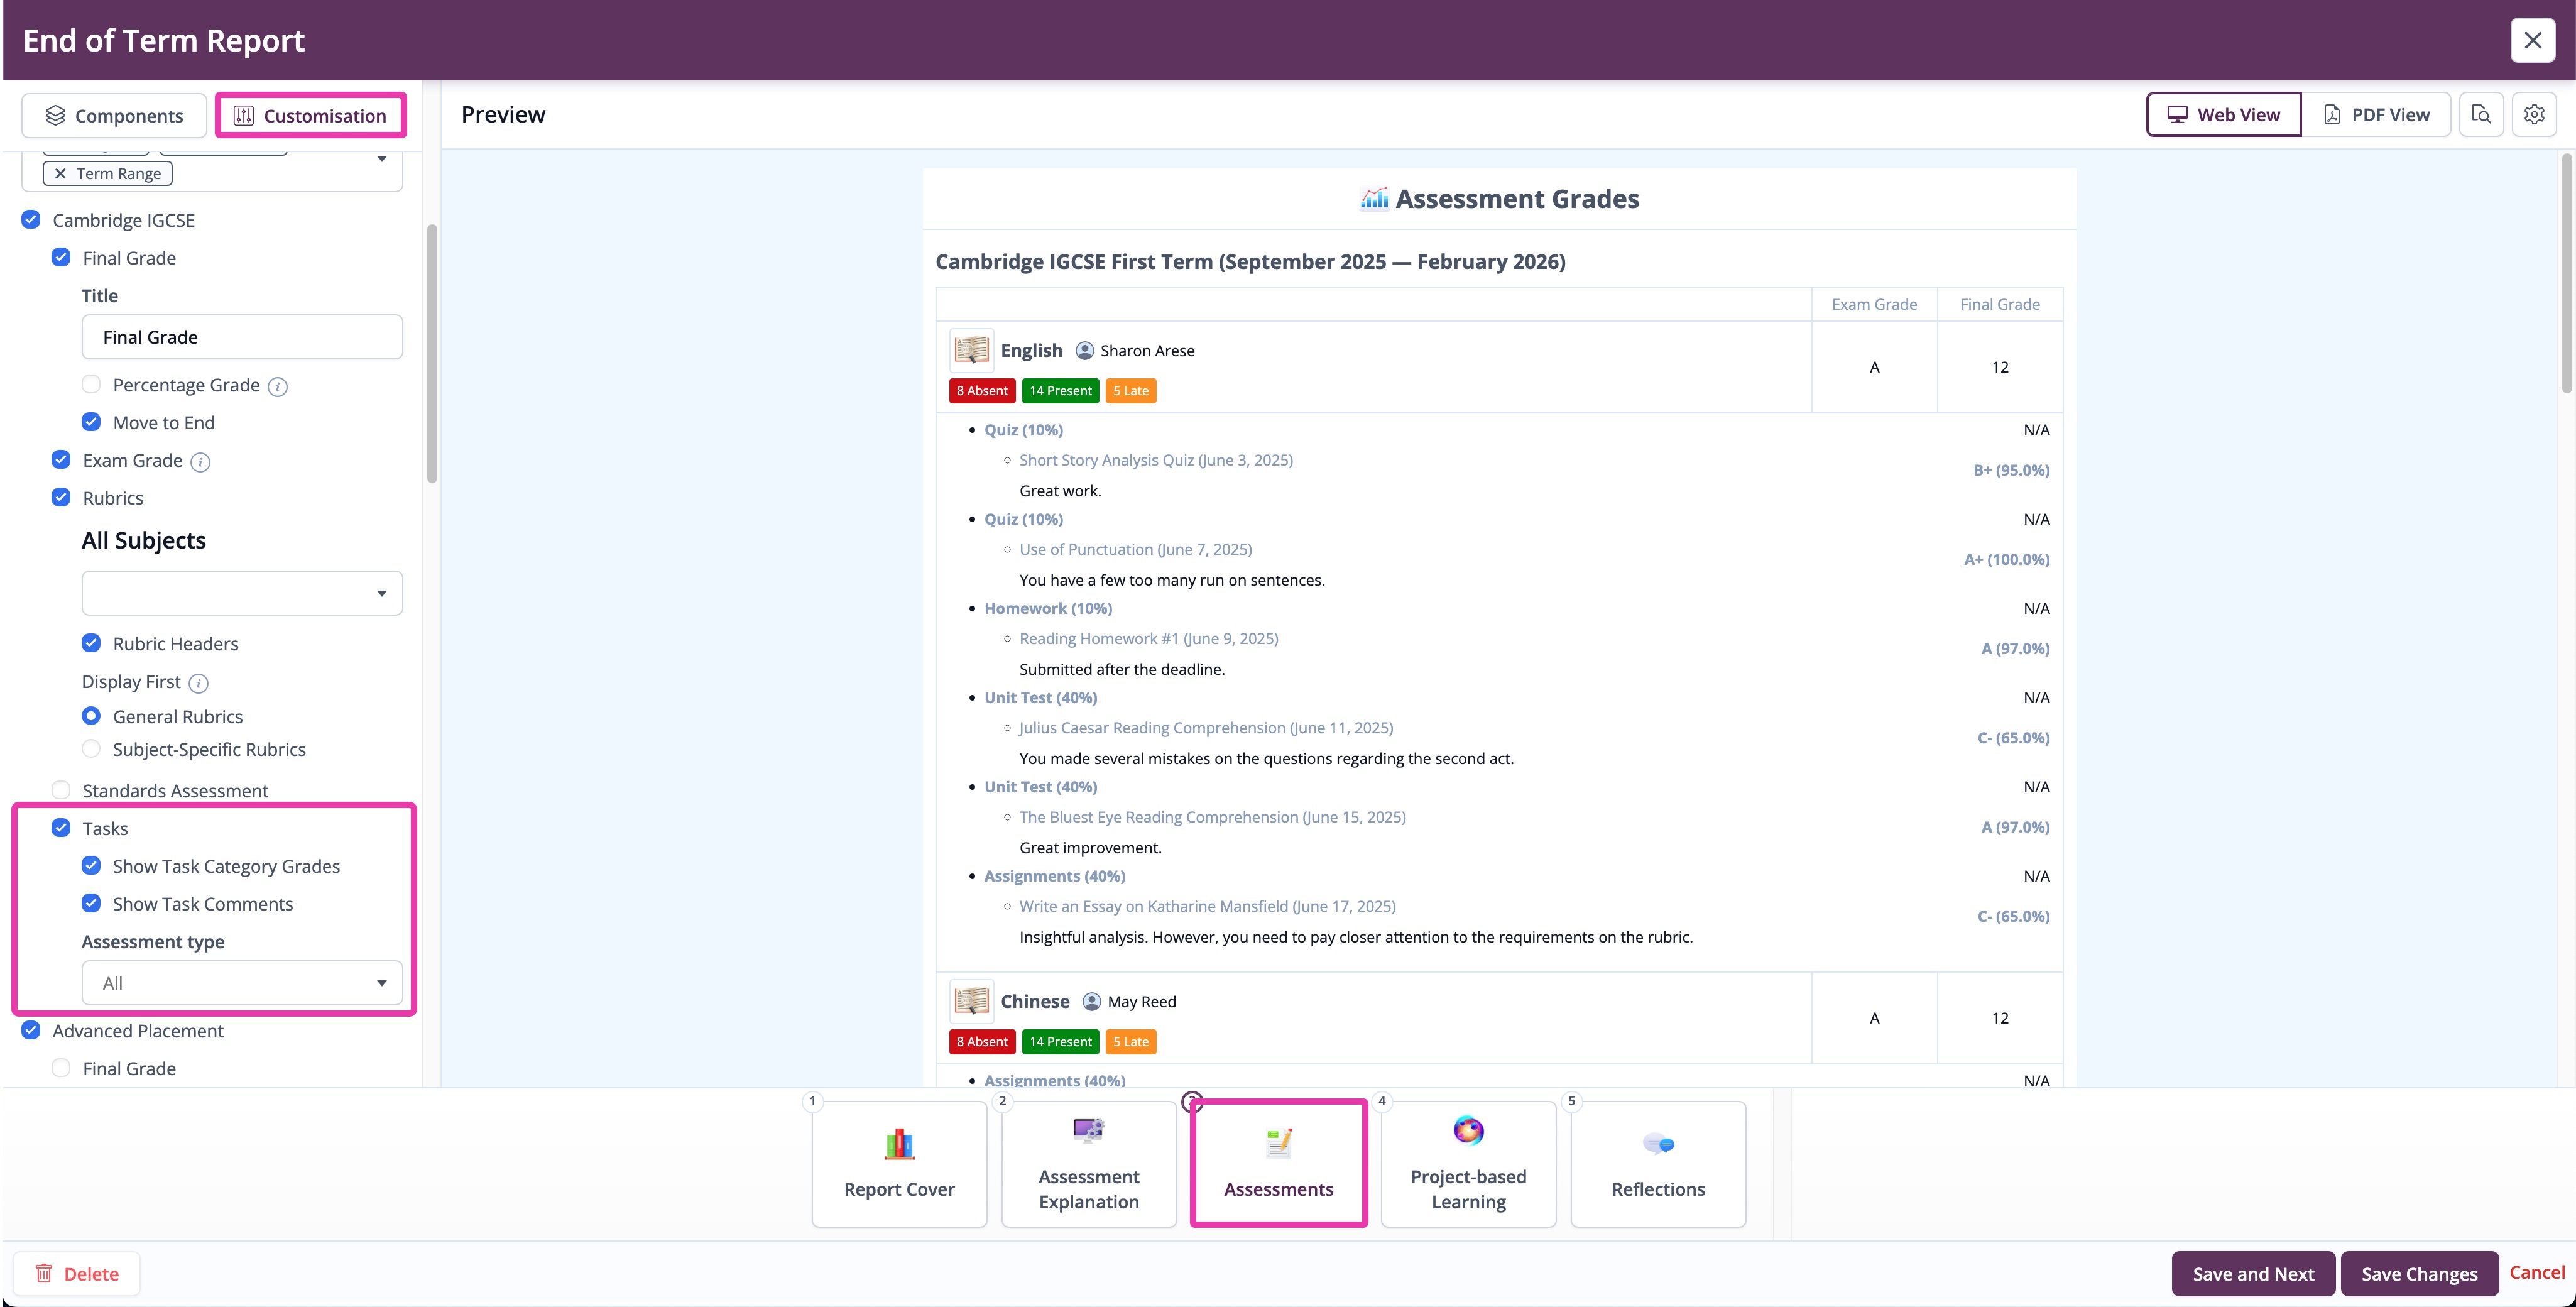Open the Components panel
The width and height of the screenshot is (2576, 1307).
pos(113,115)
